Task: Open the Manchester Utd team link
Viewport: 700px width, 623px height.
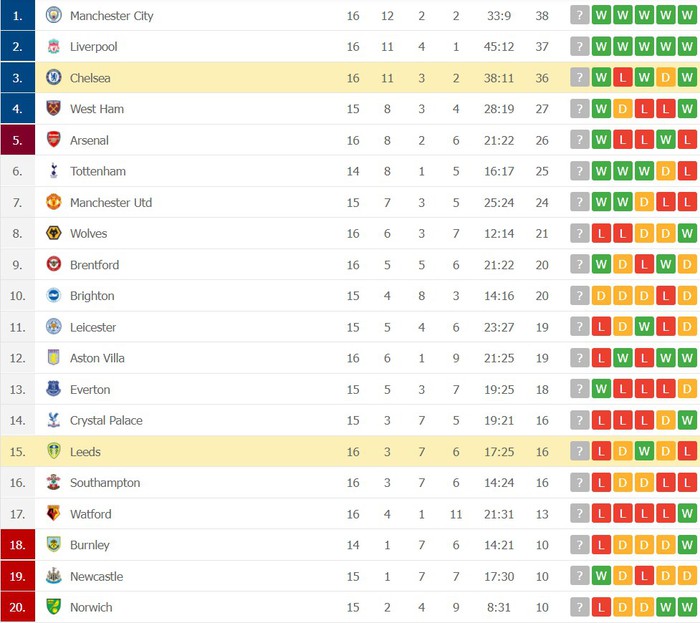Action: click(111, 203)
